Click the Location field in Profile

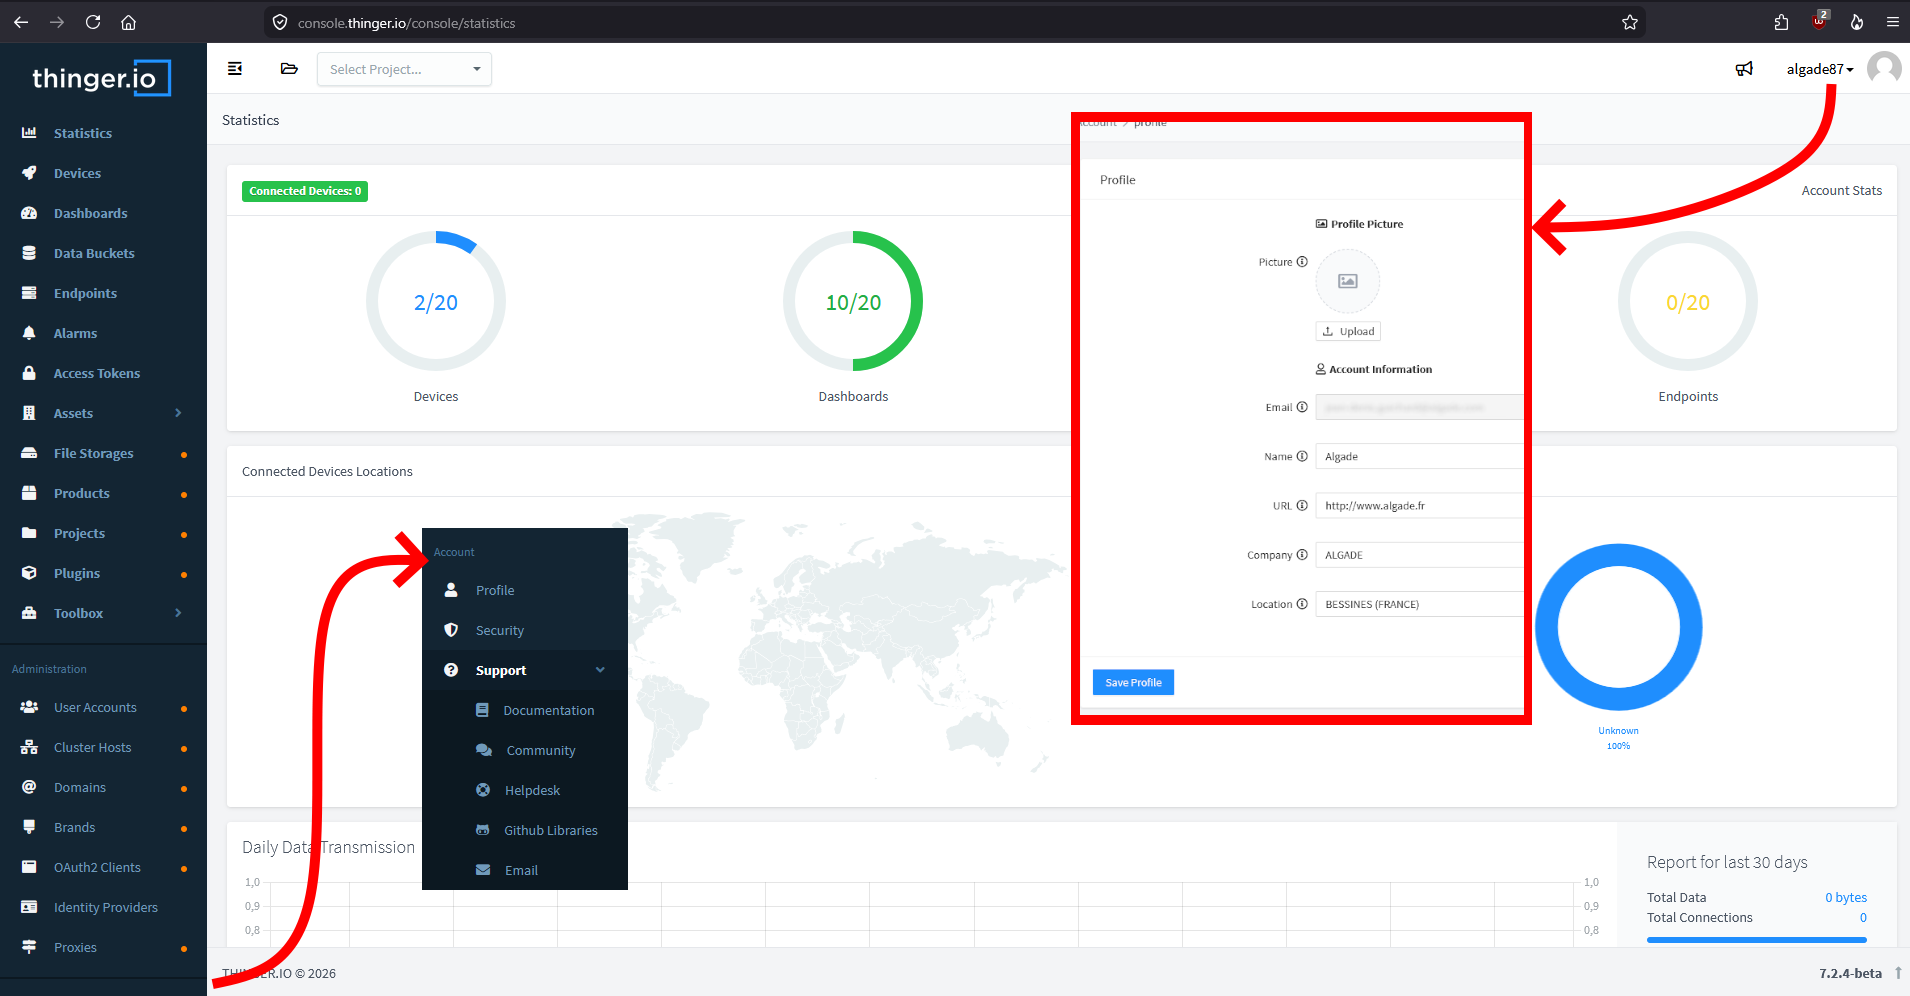tap(1419, 604)
